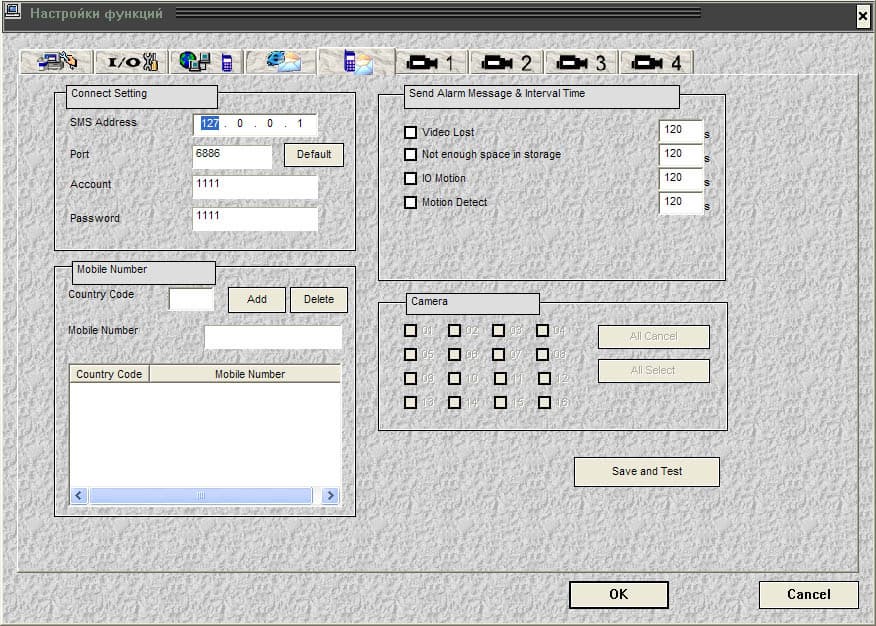
Task: Click the All Select button
Action: click(654, 371)
